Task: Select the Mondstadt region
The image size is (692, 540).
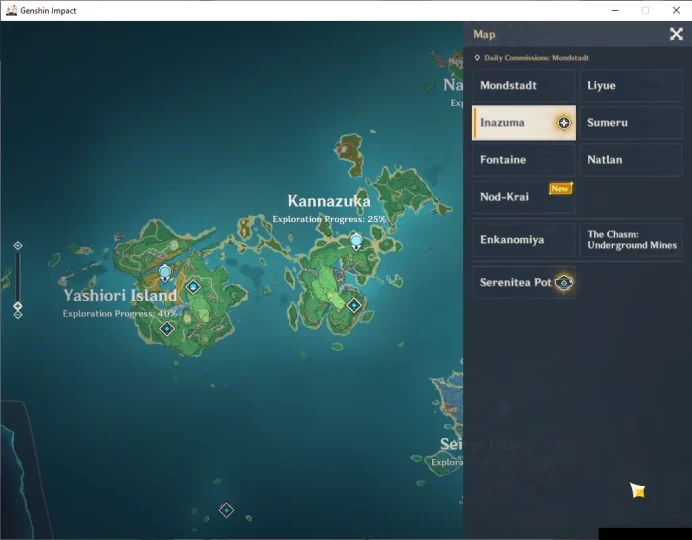Action: [524, 86]
